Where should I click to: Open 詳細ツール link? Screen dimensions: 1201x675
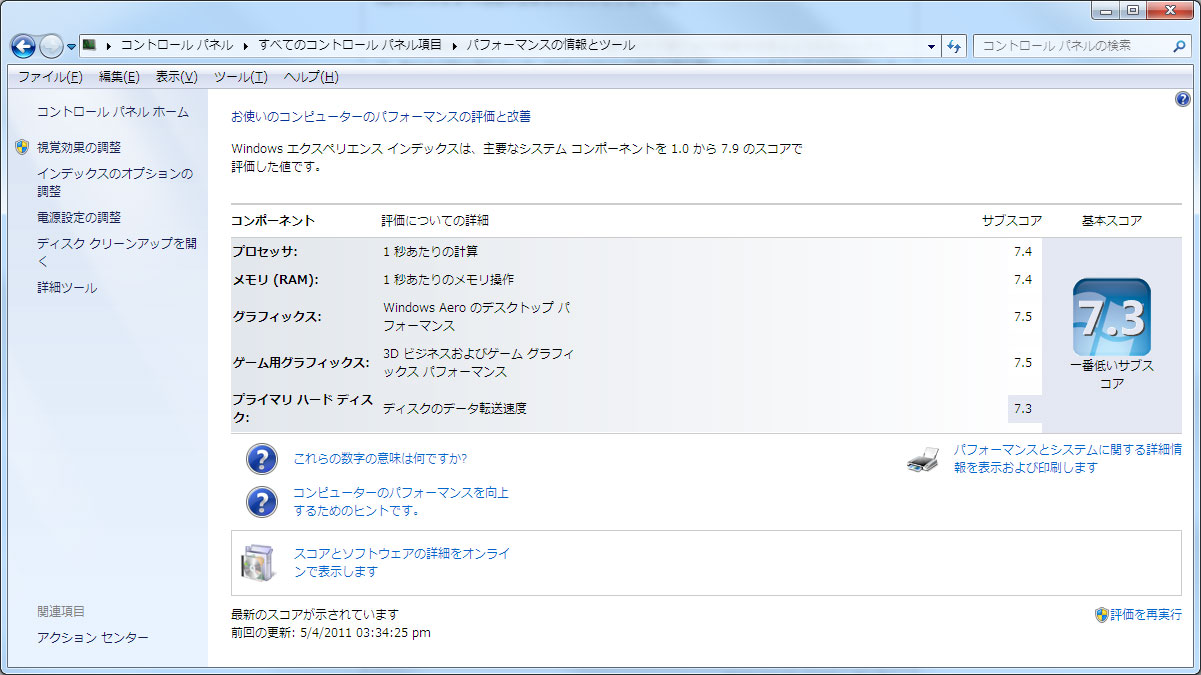coord(67,288)
